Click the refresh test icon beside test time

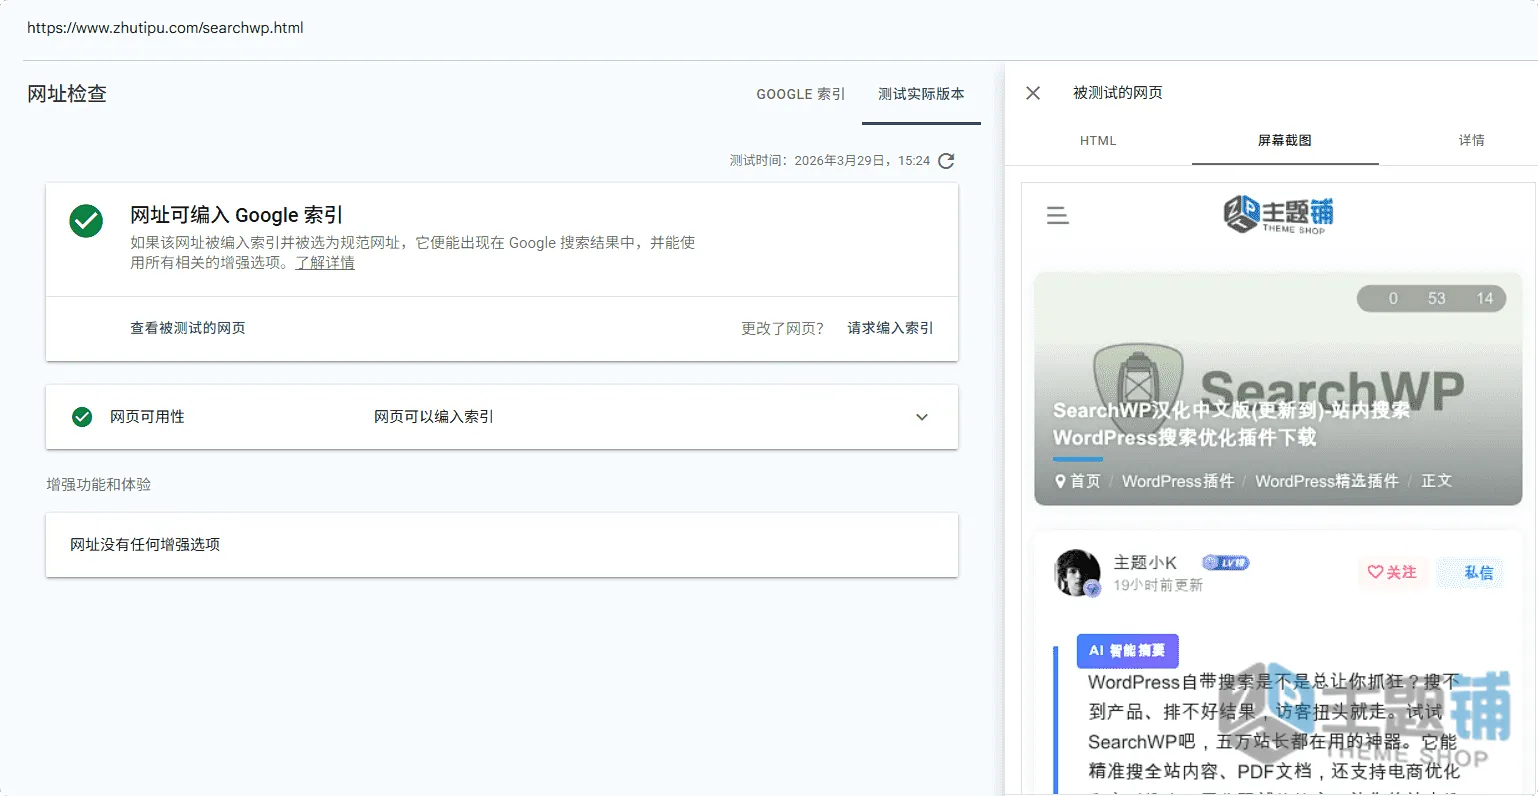coord(946,161)
